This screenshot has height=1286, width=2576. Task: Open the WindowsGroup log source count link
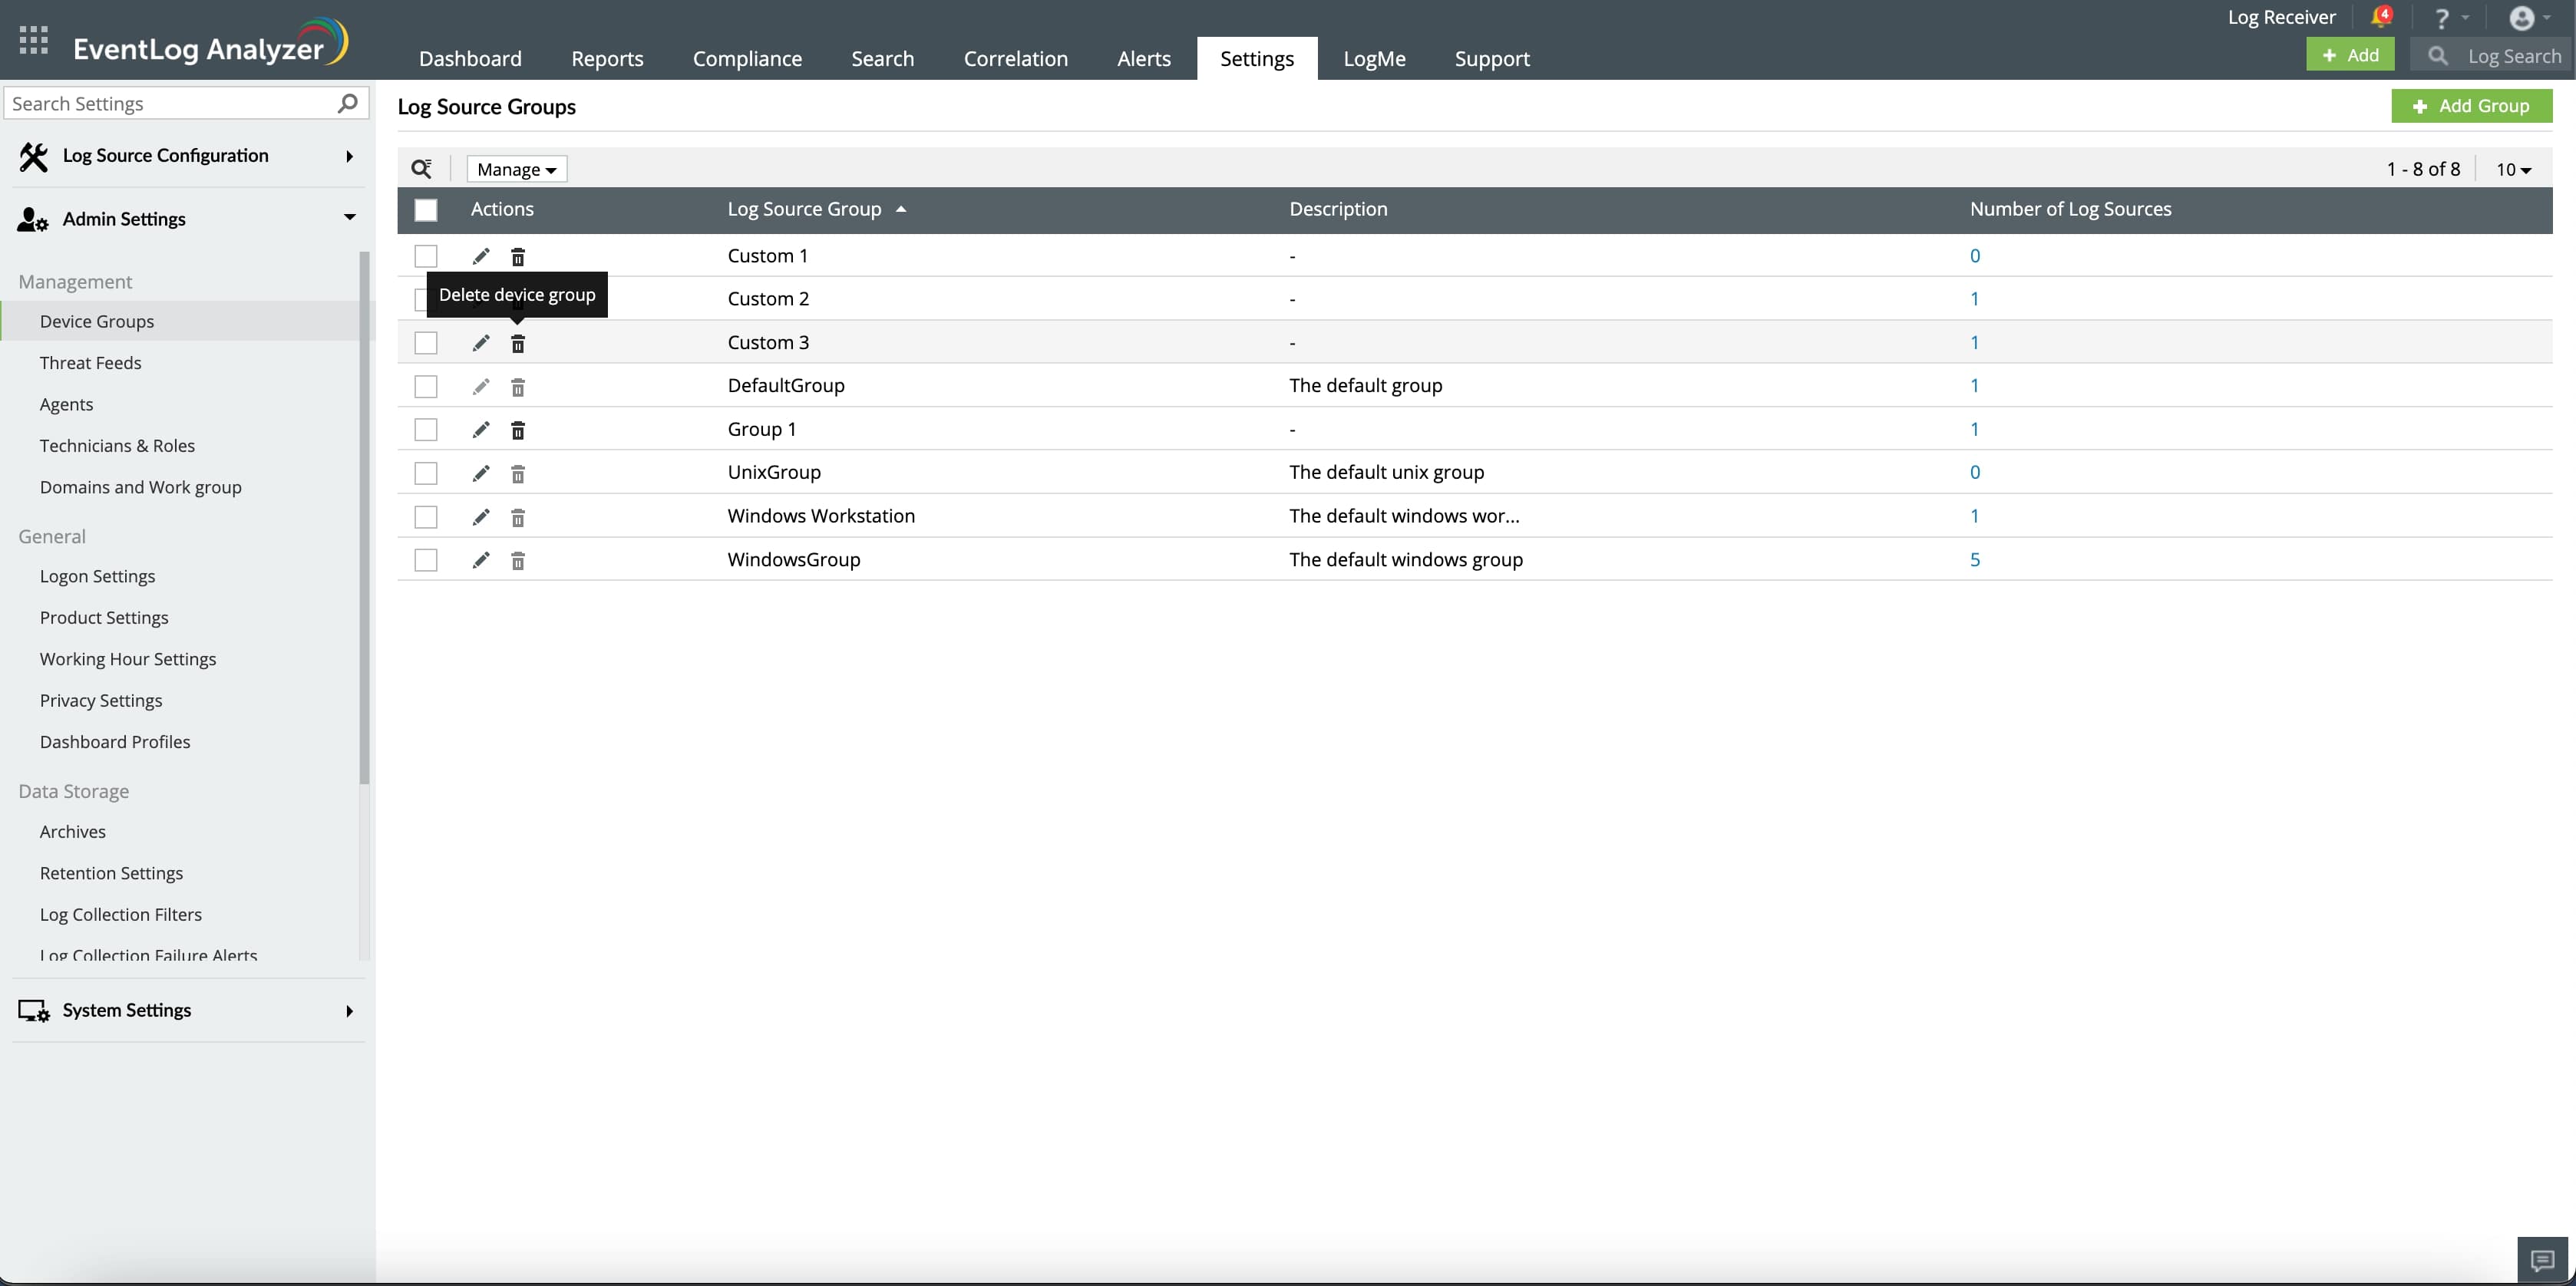(x=1974, y=560)
